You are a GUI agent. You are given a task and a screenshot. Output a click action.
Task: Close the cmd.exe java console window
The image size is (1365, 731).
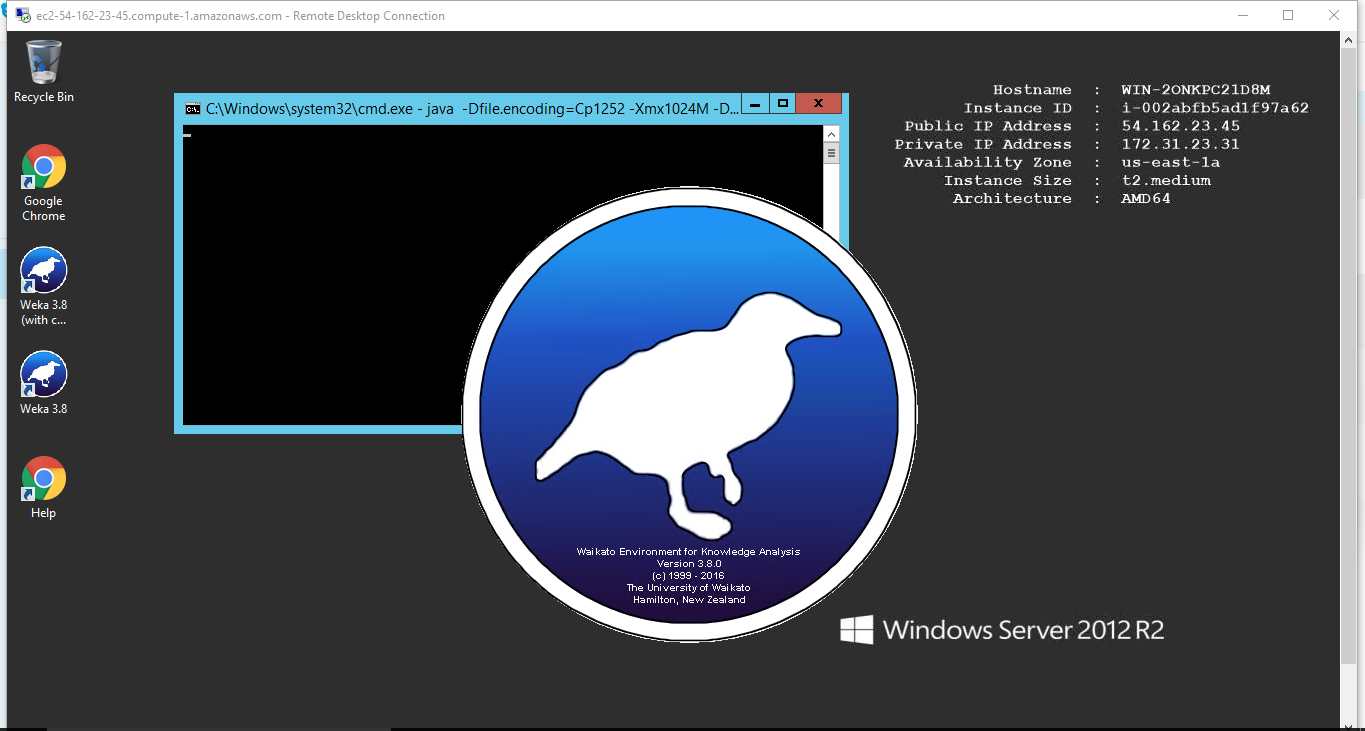819,104
